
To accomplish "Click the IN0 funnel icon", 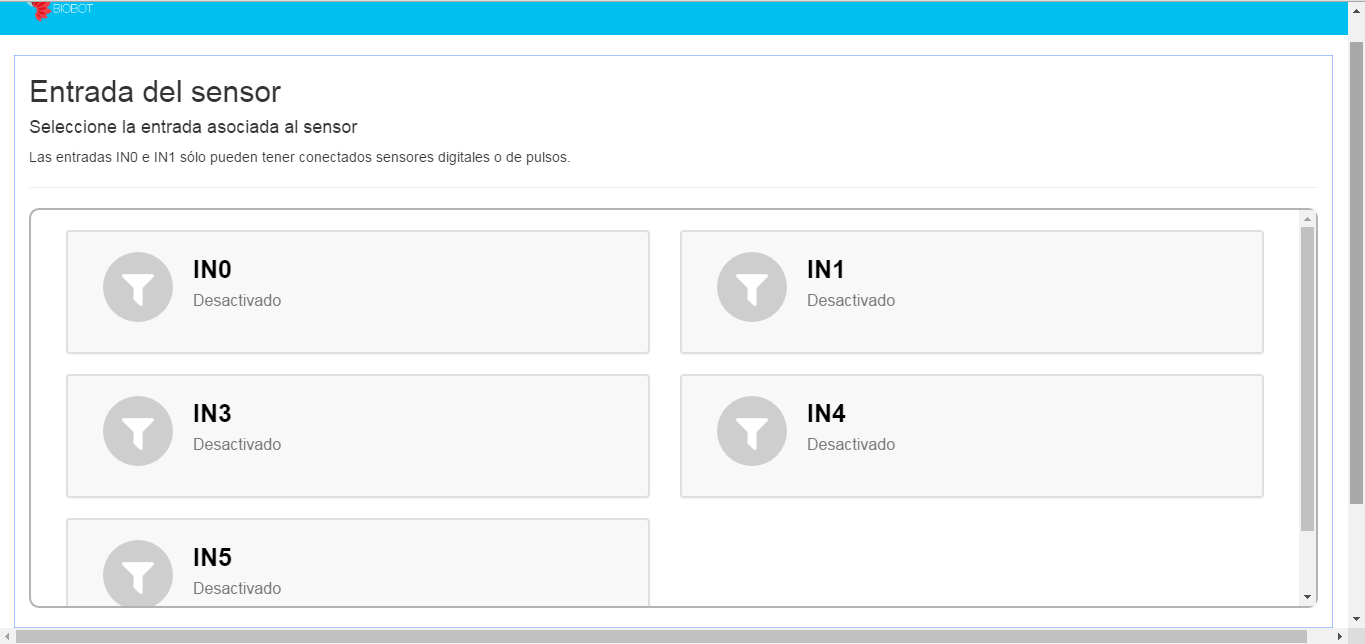I will click(138, 287).
